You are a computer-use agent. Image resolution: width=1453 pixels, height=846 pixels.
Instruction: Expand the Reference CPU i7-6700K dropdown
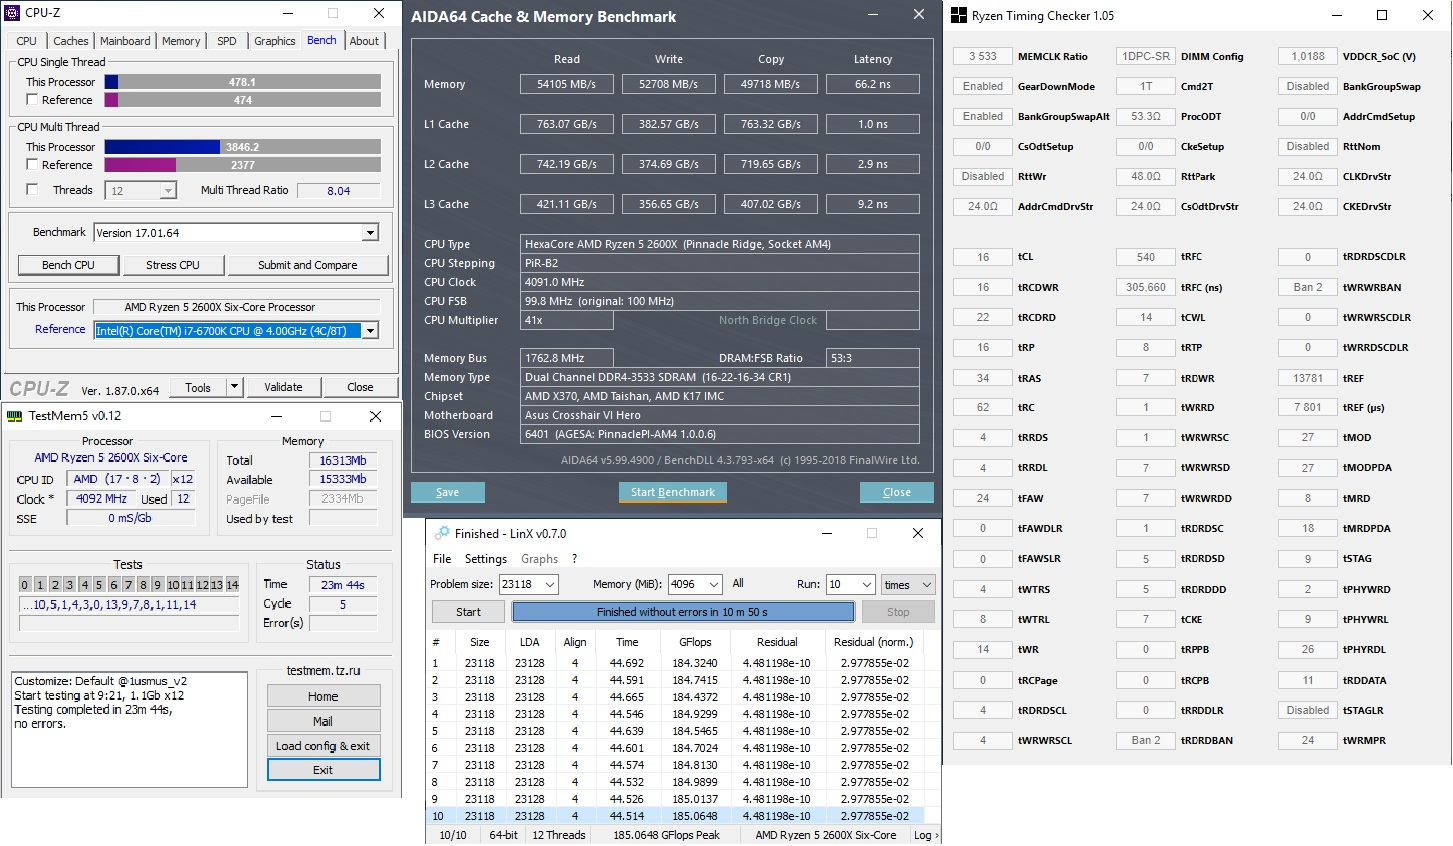(x=370, y=331)
